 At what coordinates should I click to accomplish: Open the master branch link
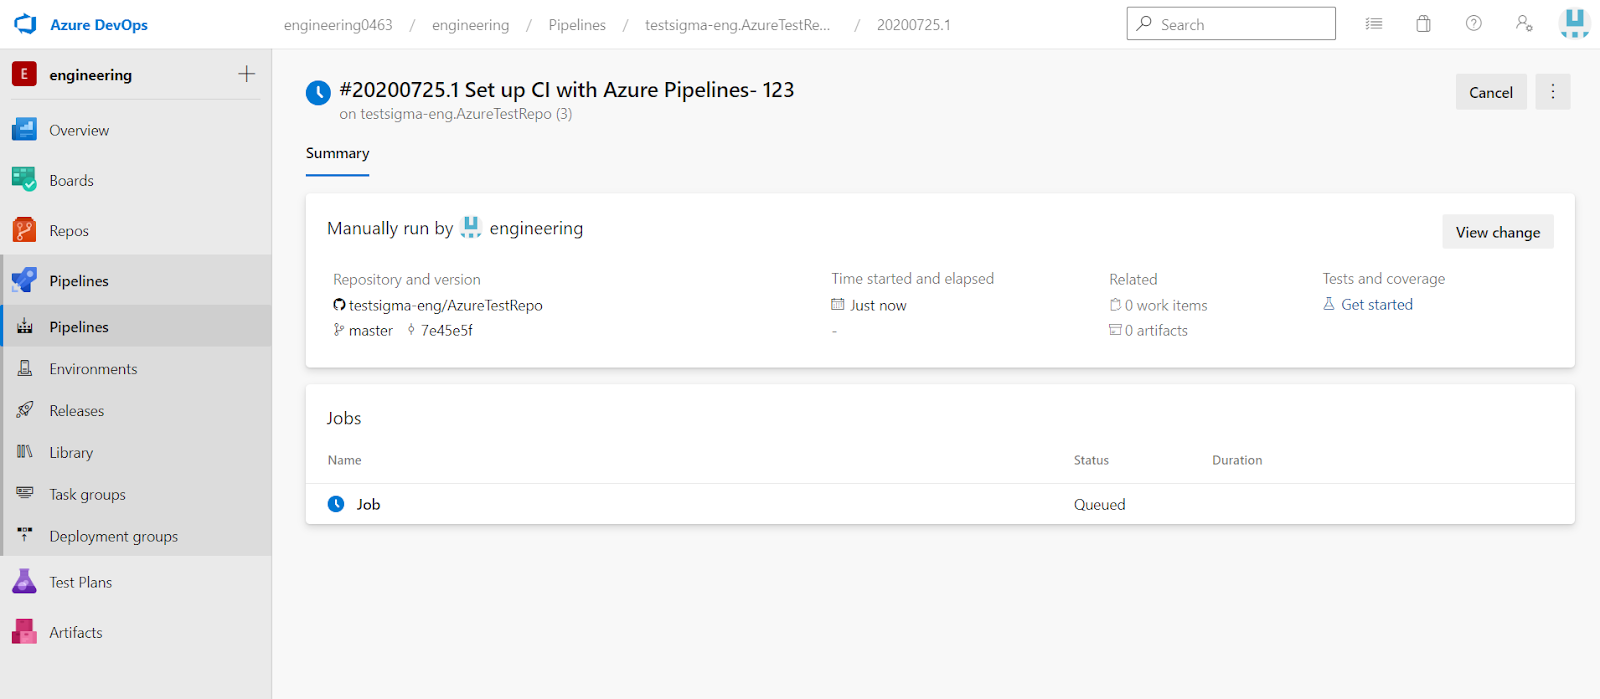(x=371, y=331)
